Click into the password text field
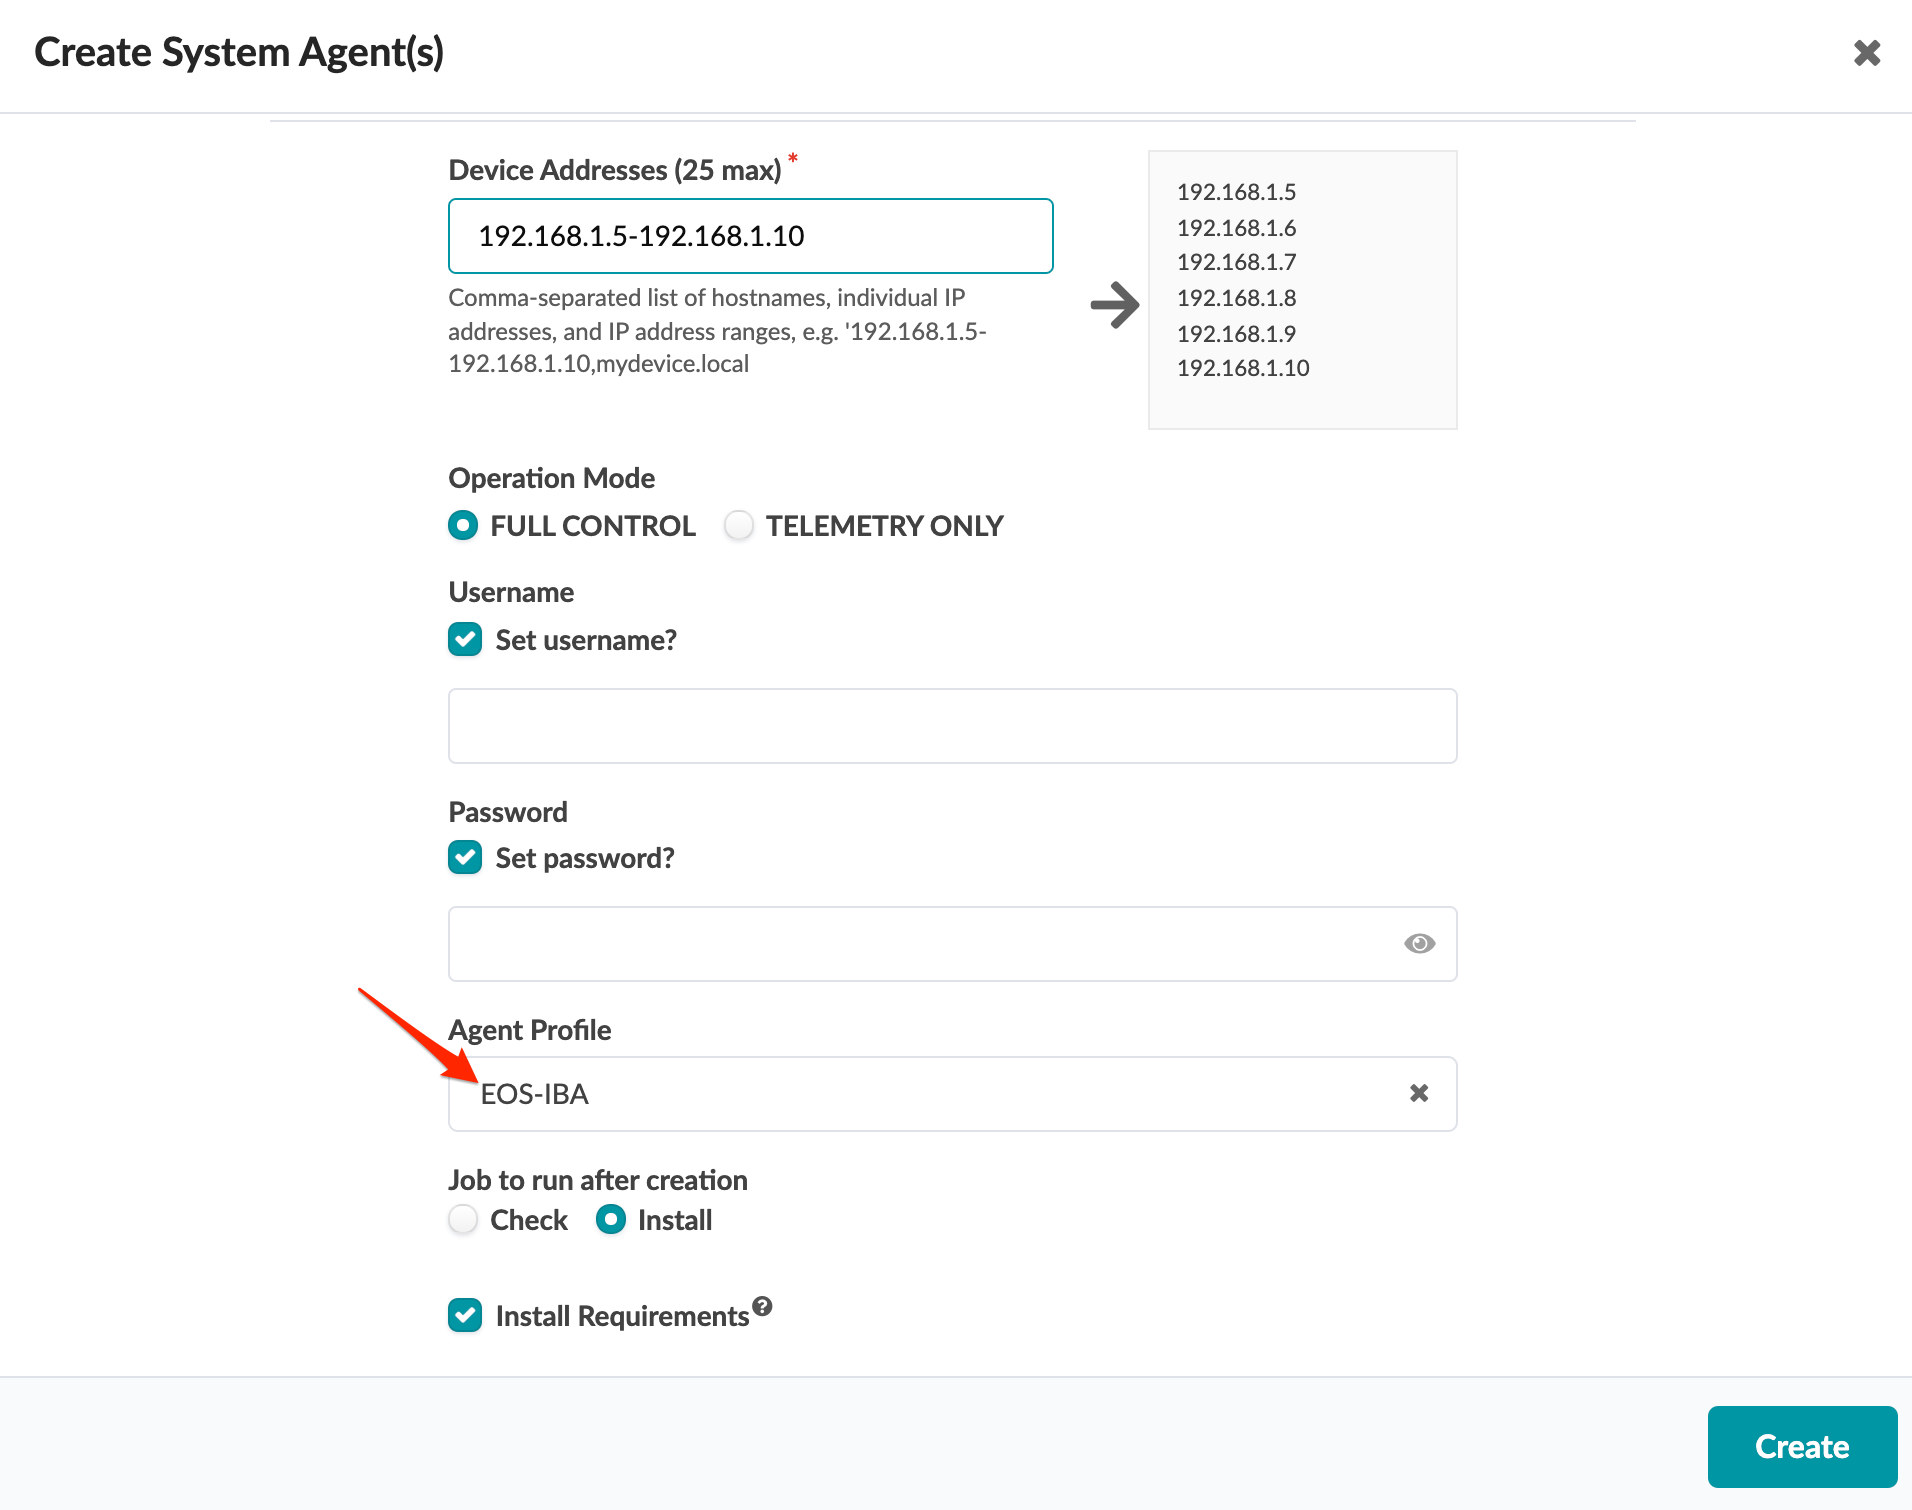The width and height of the screenshot is (1912, 1510). click(x=920, y=944)
